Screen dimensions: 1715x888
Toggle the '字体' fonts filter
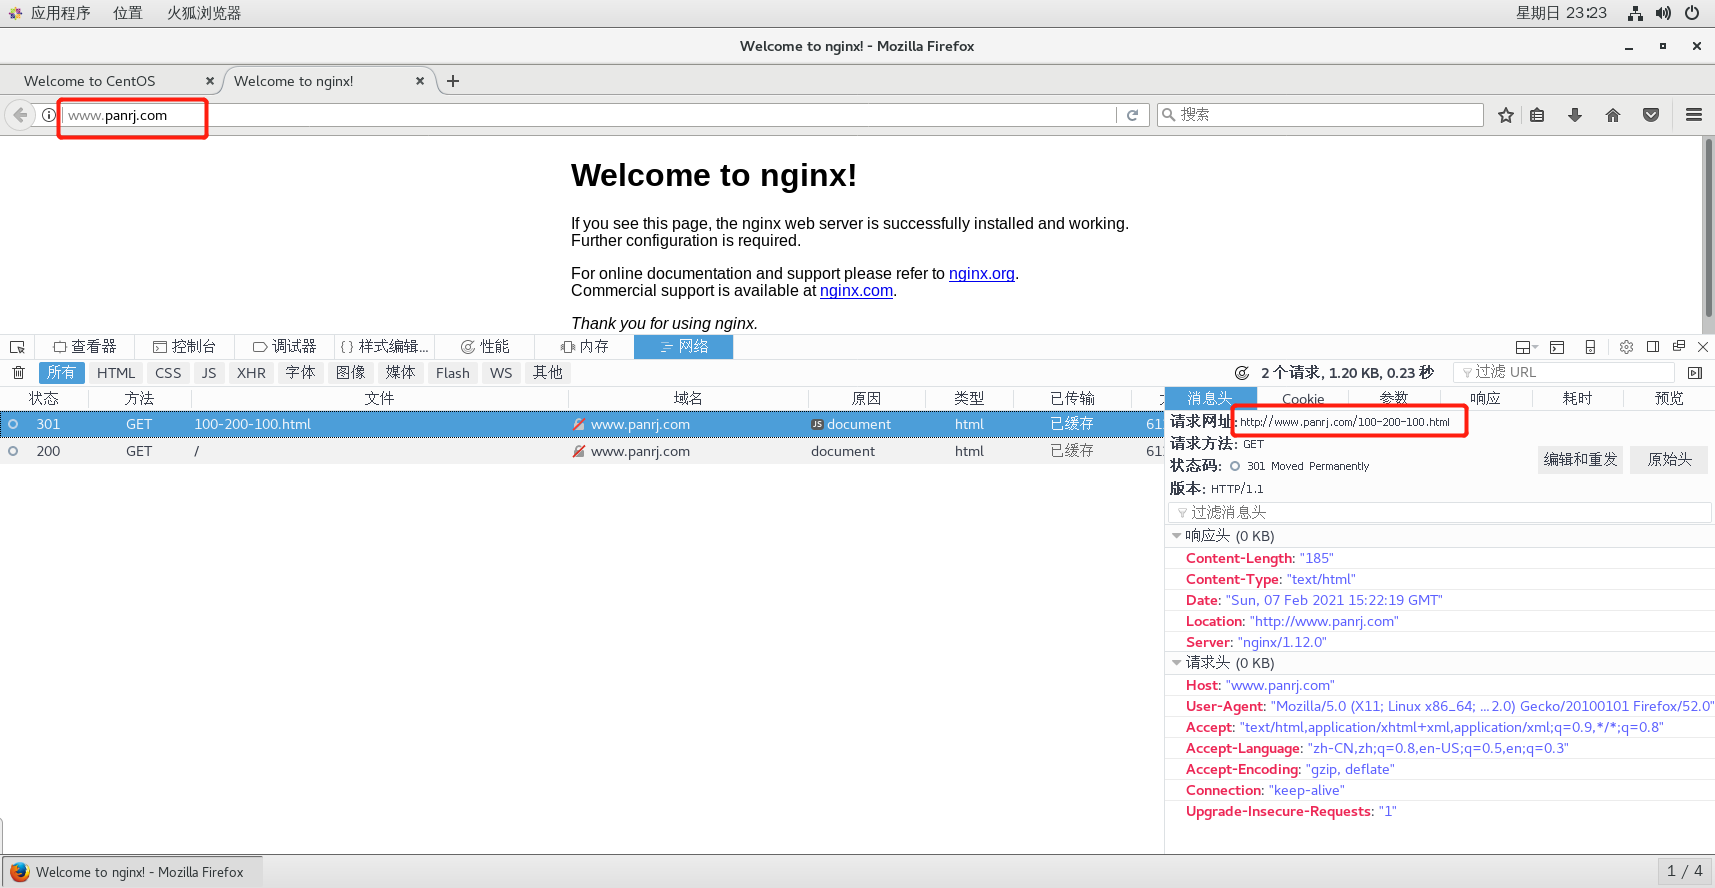[x=300, y=373]
